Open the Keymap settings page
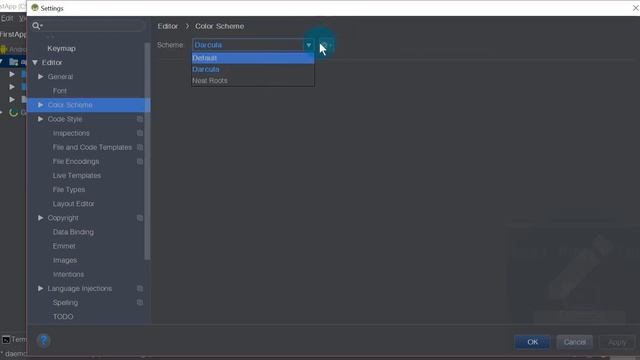 61,49
